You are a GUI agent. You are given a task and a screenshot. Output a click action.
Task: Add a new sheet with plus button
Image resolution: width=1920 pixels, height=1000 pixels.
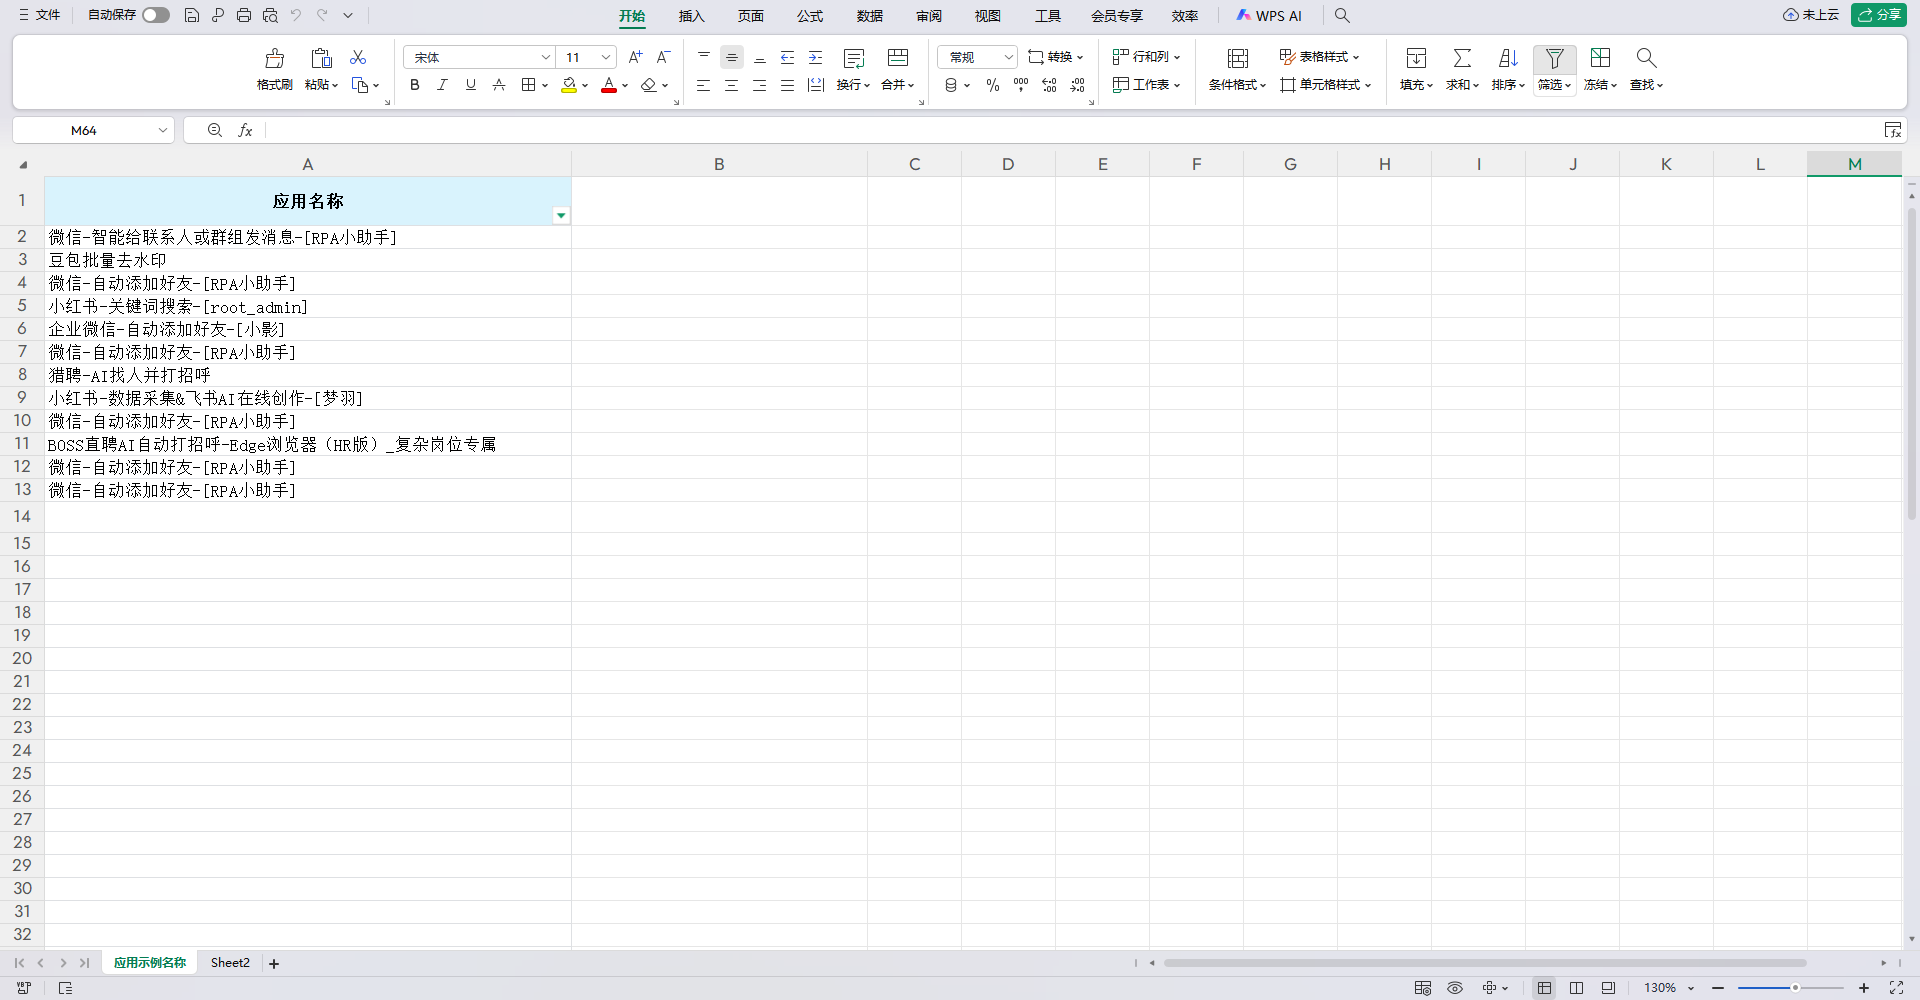pos(274,964)
